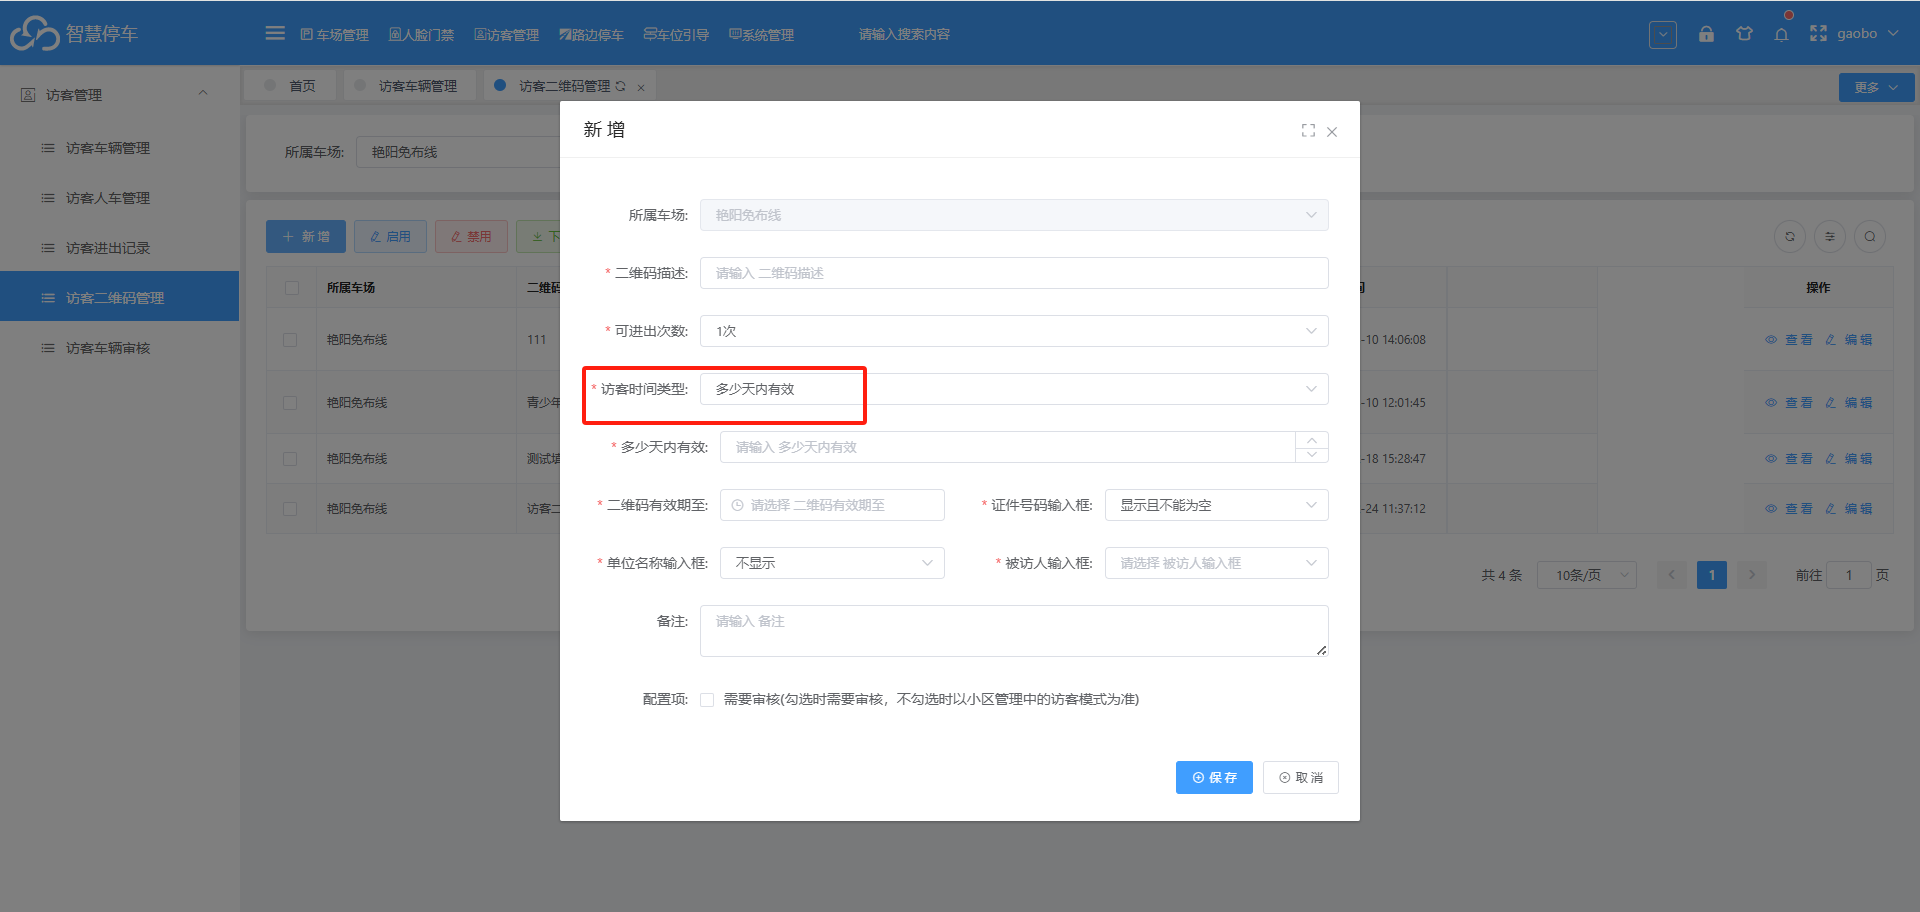Open the 单位名称输入框 dropdown

pos(832,563)
